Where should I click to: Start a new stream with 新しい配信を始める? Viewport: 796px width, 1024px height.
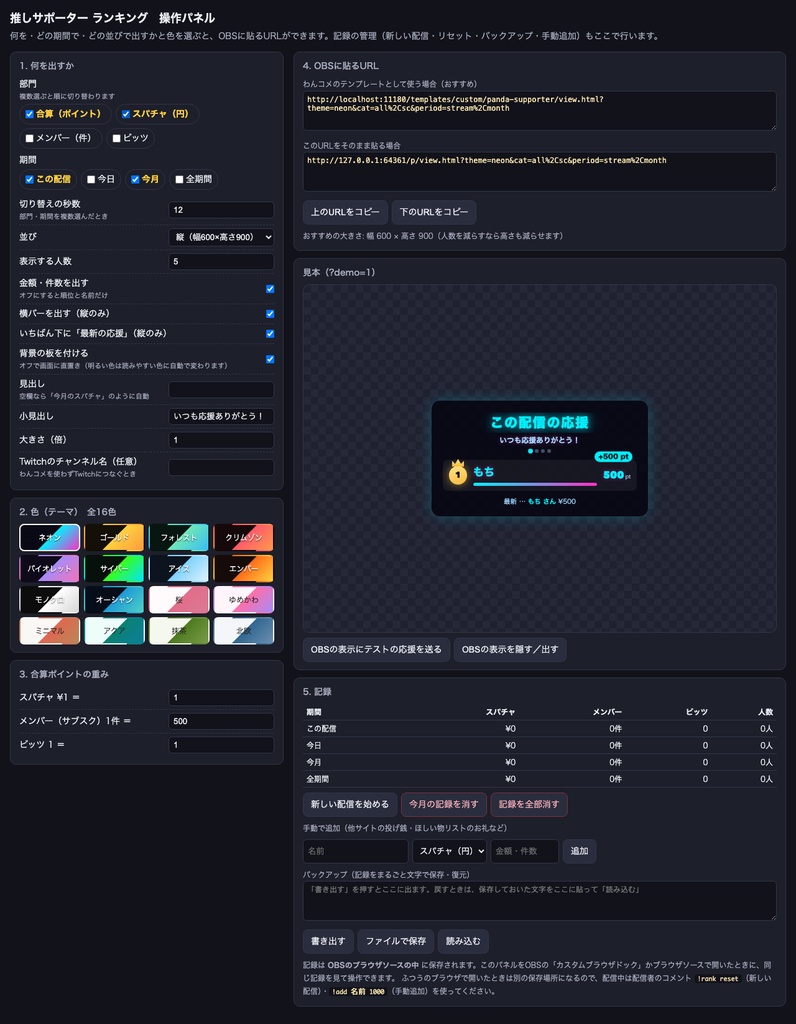(x=350, y=805)
